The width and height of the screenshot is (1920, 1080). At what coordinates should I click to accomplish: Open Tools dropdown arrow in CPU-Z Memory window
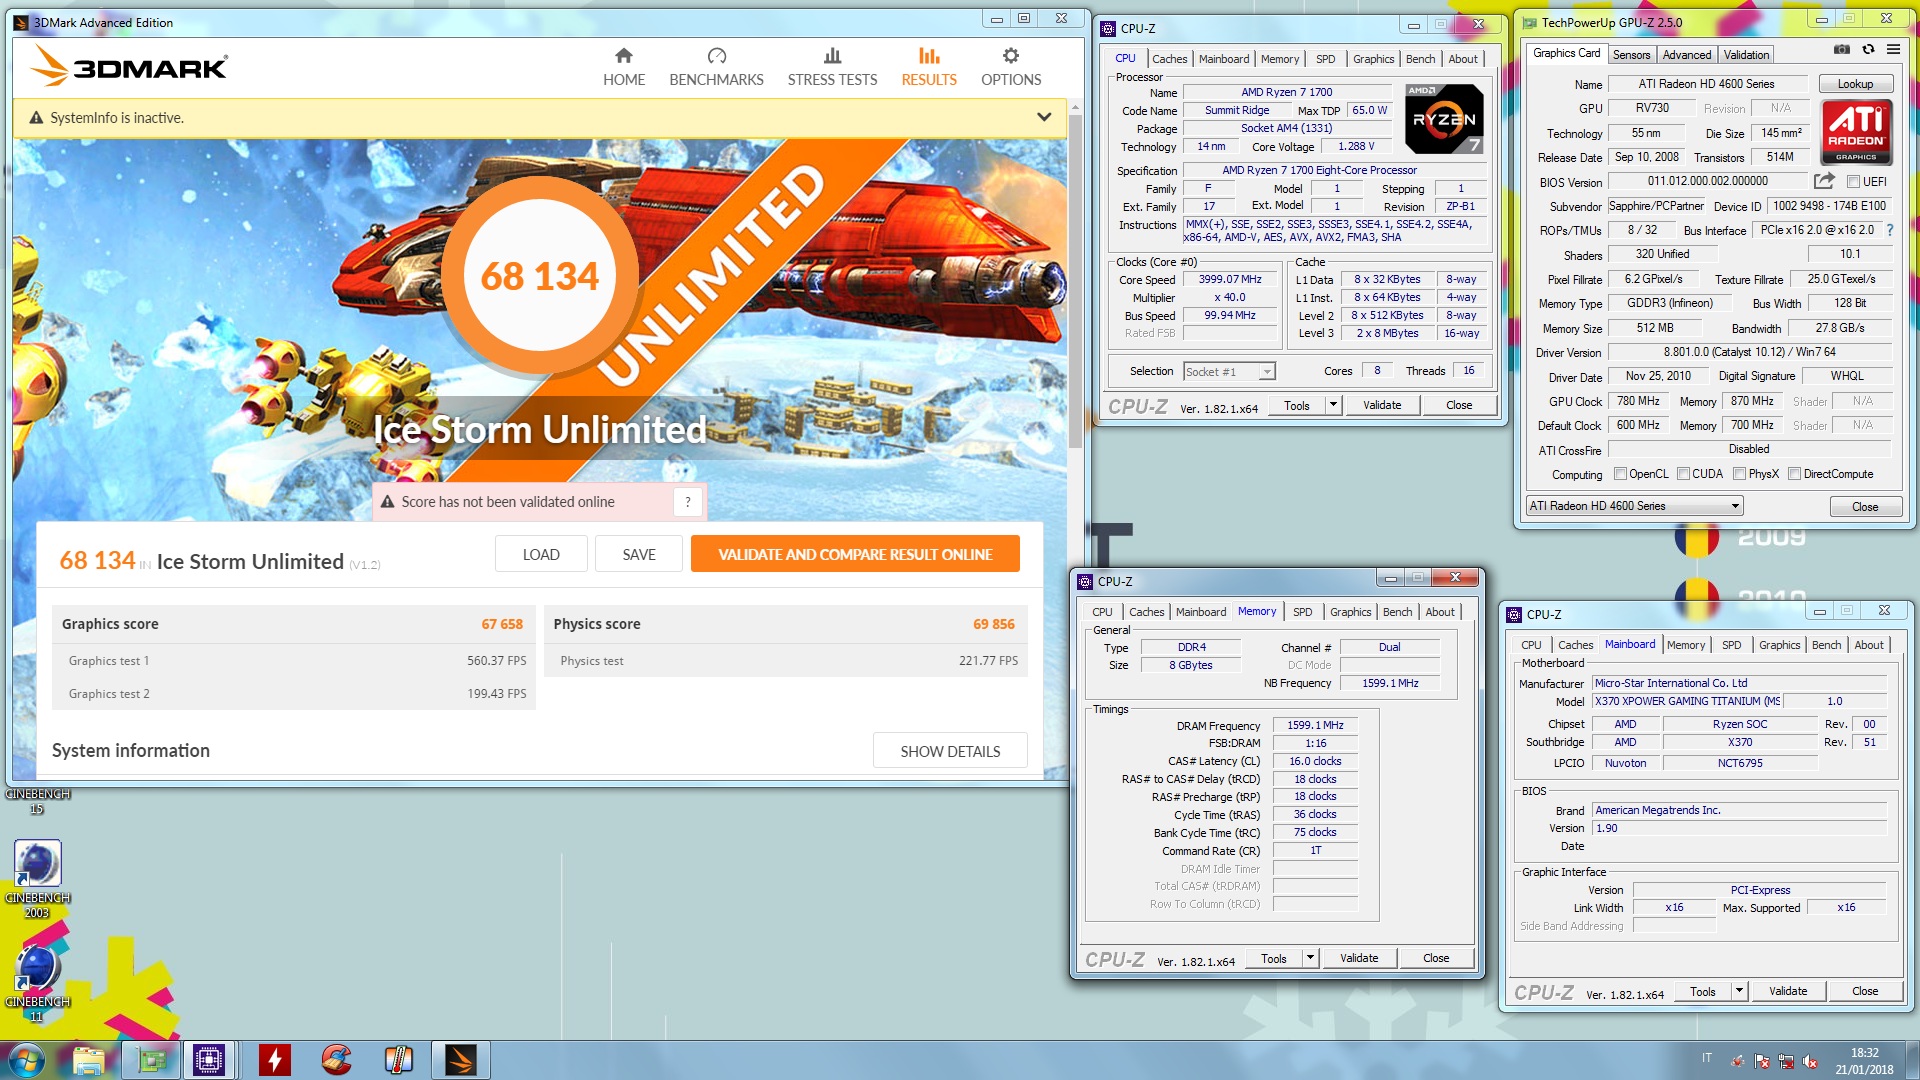1310,958
